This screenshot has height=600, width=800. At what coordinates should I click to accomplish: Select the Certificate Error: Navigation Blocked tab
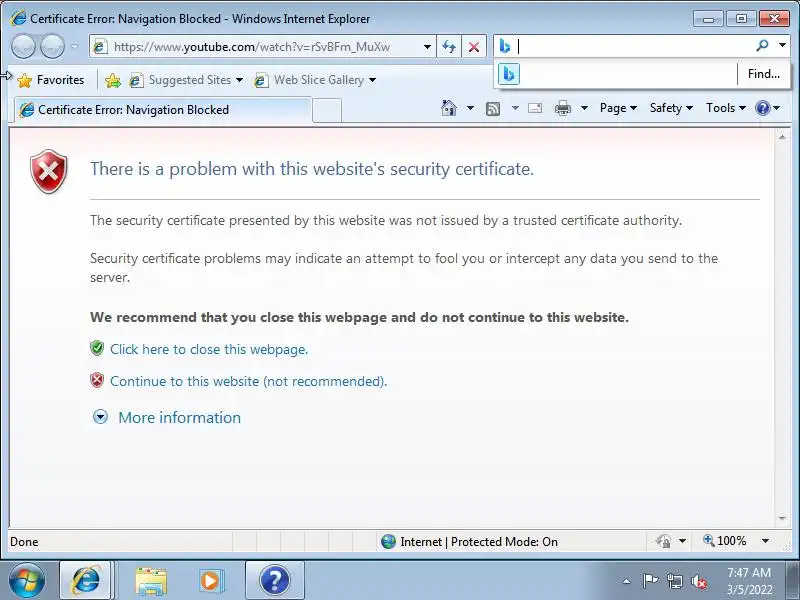(163, 110)
